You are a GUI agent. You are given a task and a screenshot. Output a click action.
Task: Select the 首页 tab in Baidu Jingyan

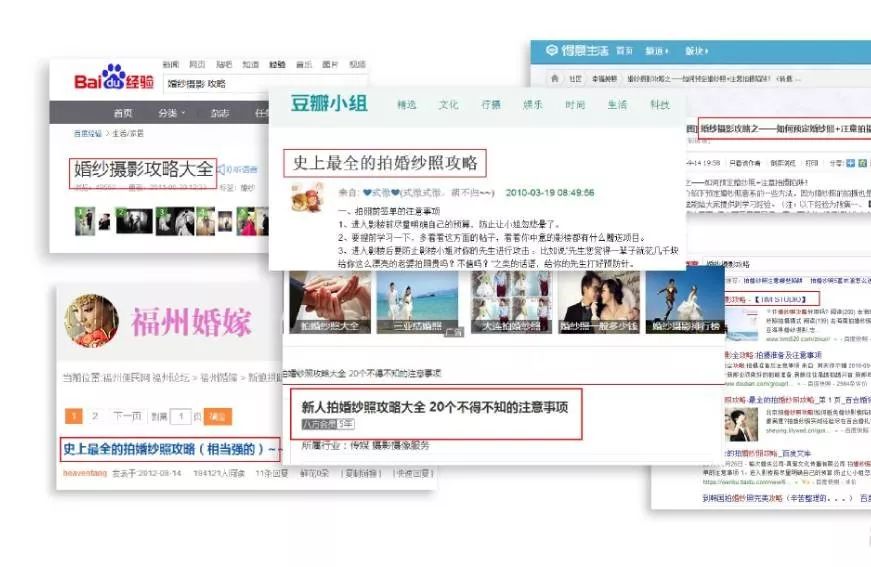click(122, 113)
